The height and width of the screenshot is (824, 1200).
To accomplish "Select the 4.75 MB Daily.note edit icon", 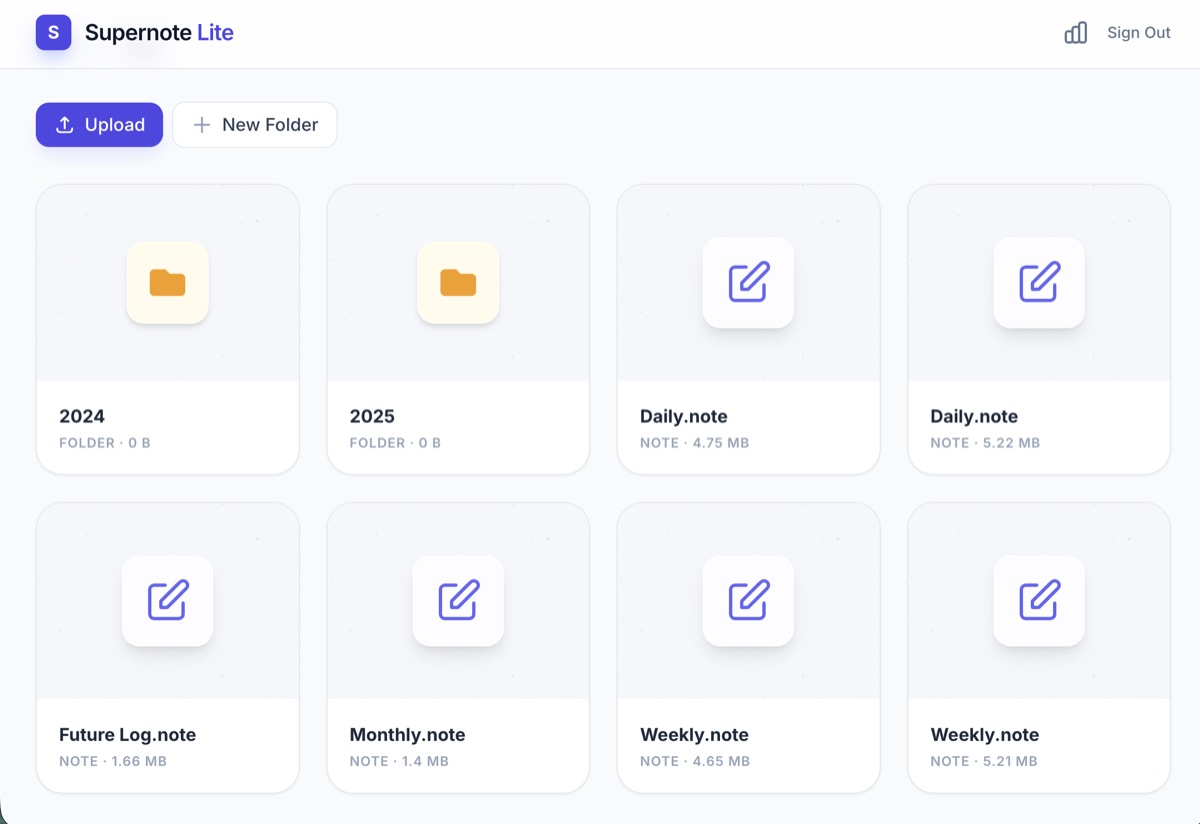I will (748, 282).
